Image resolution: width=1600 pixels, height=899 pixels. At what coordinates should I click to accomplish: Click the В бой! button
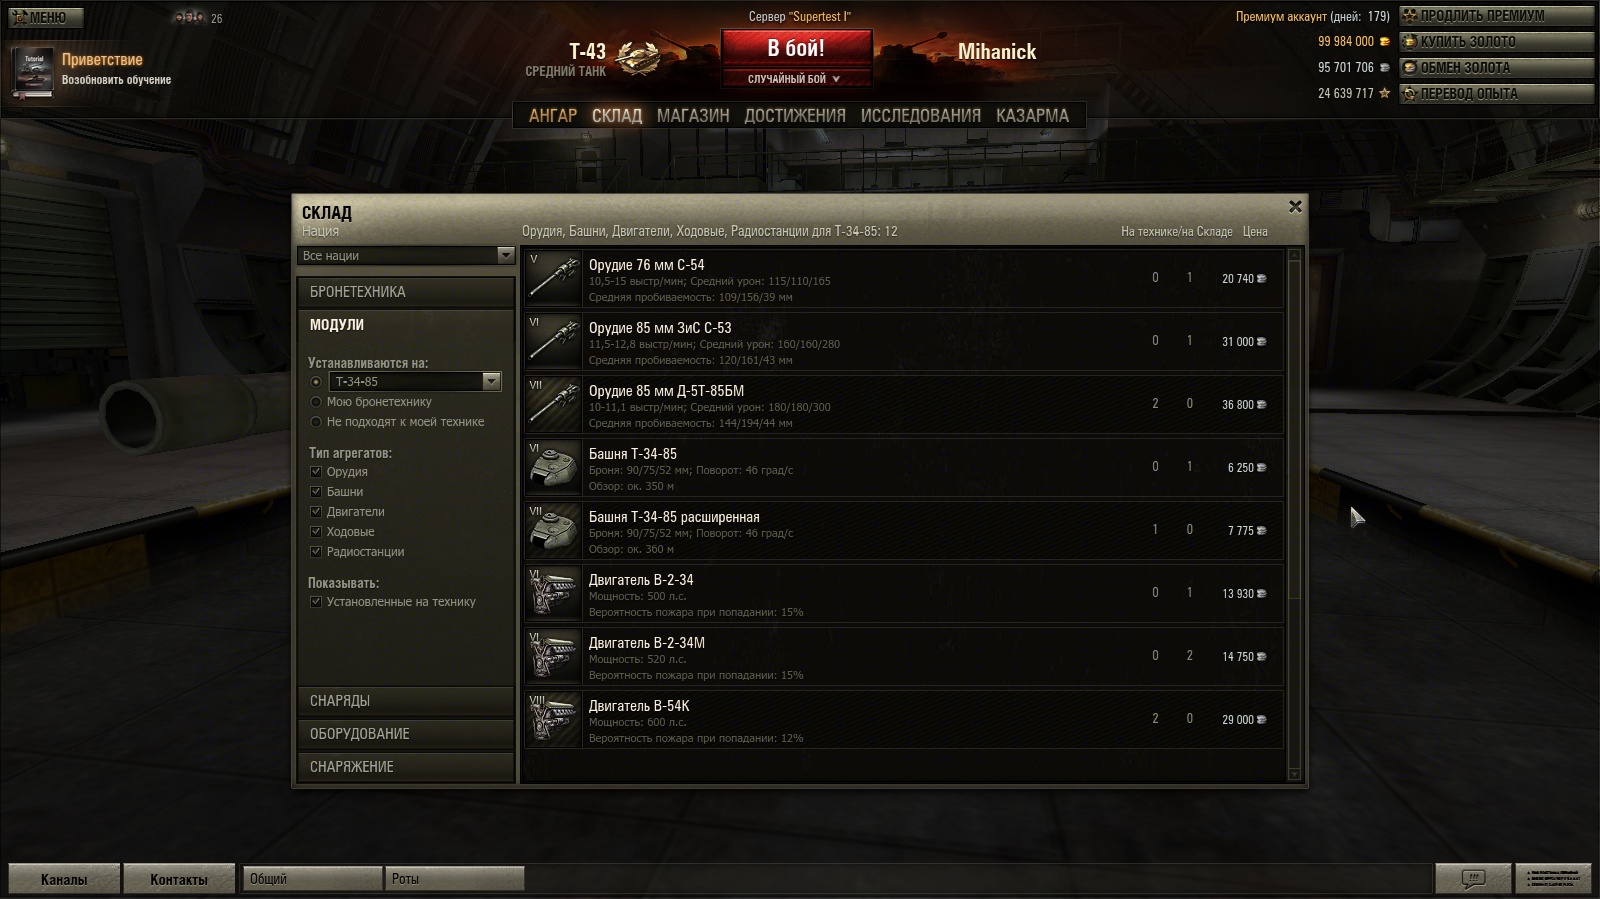pyautogui.click(x=796, y=48)
